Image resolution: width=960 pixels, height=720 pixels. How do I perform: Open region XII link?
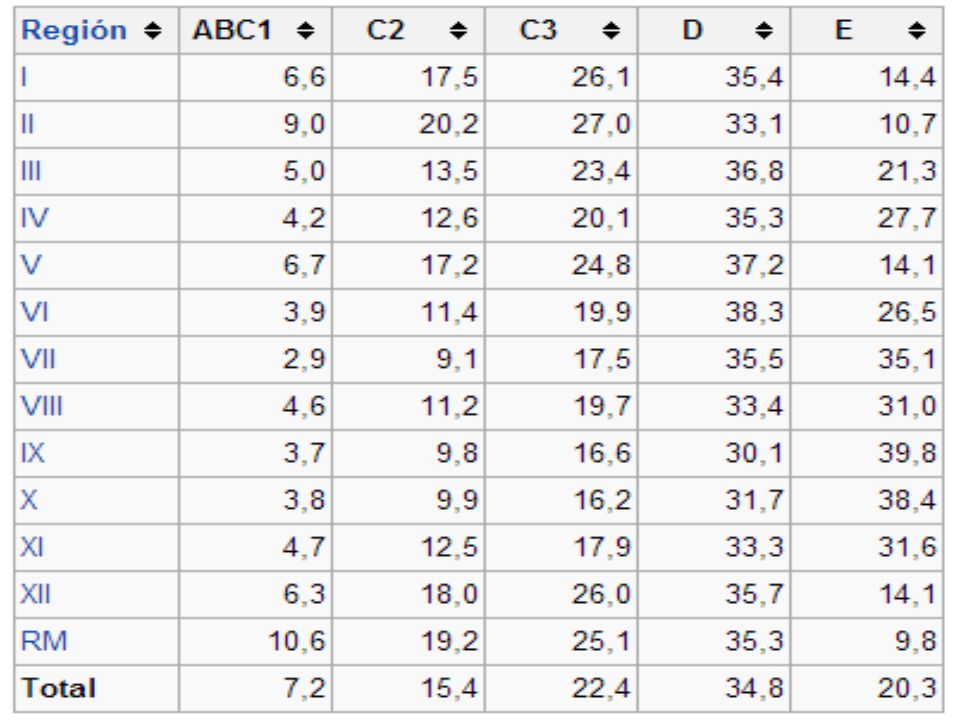36,594
